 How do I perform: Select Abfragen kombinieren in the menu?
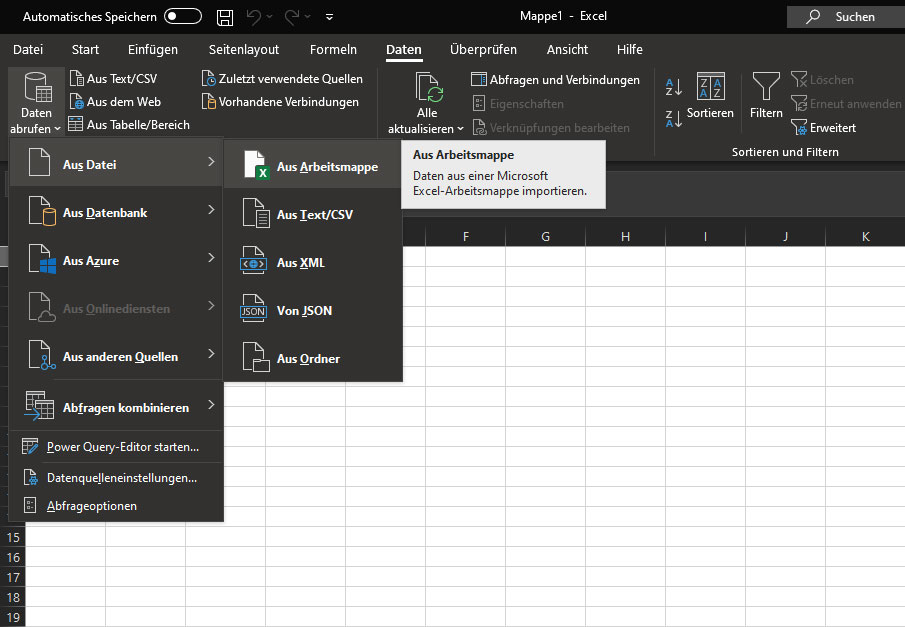[x=117, y=405]
